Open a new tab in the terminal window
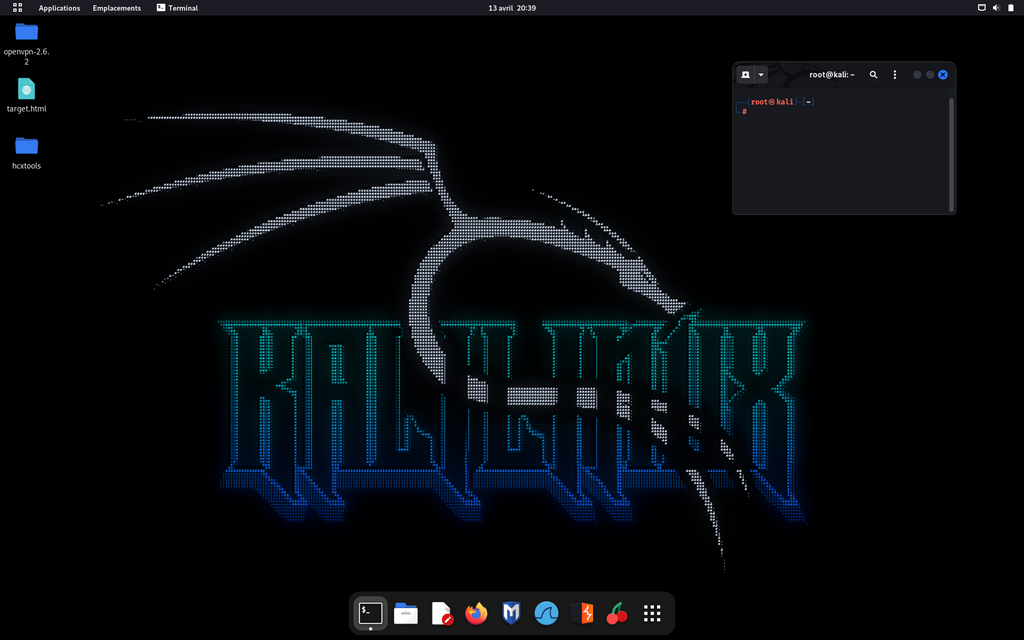 pos(745,74)
